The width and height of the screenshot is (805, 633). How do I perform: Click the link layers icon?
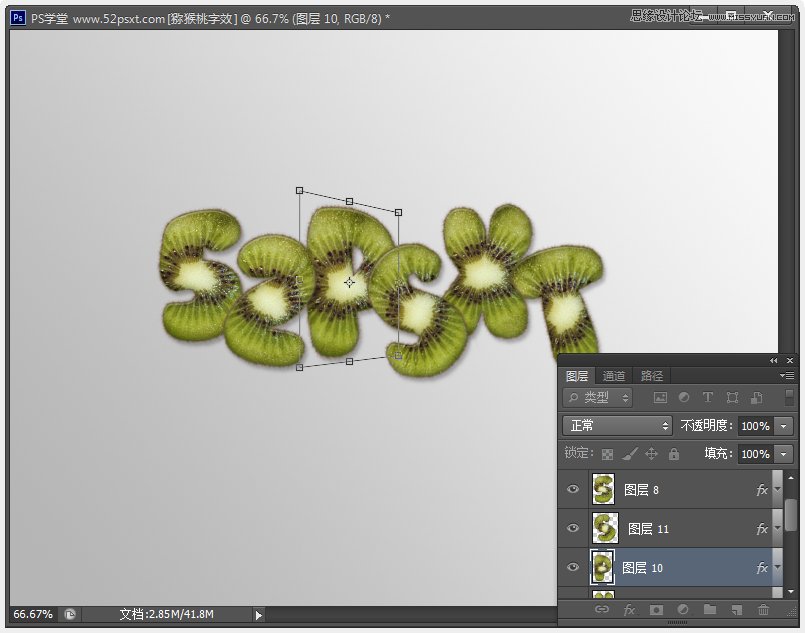pos(602,609)
